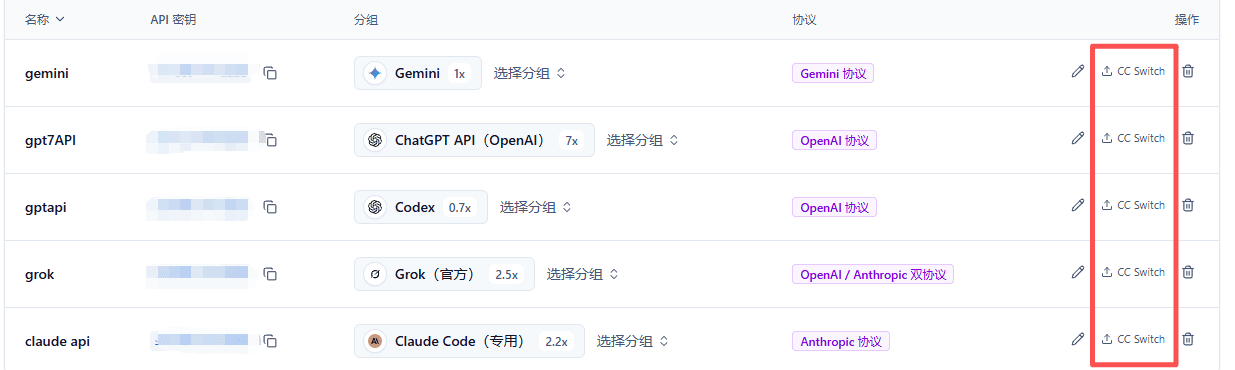The height and width of the screenshot is (370, 1235).
Task: Export grok to CC Switch
Action: point(1133,272)
